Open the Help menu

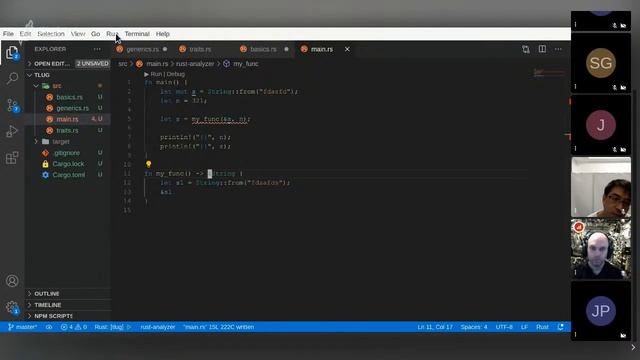[162, 34]
